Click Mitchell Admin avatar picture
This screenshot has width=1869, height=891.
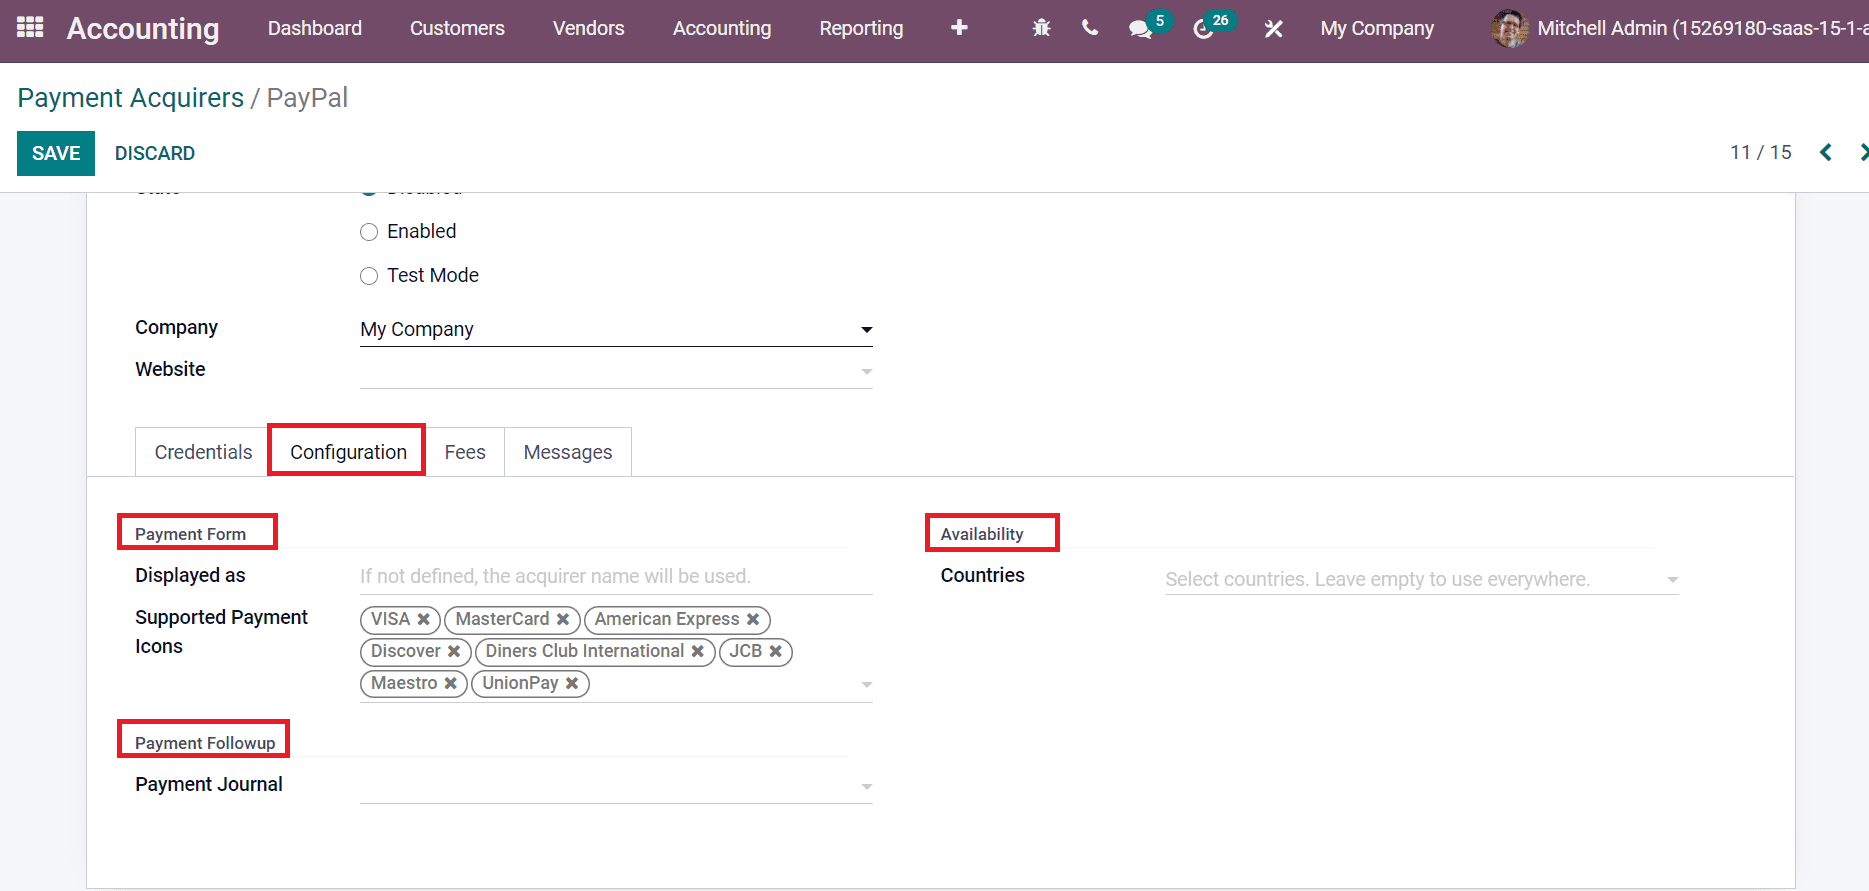(1509, 28)
